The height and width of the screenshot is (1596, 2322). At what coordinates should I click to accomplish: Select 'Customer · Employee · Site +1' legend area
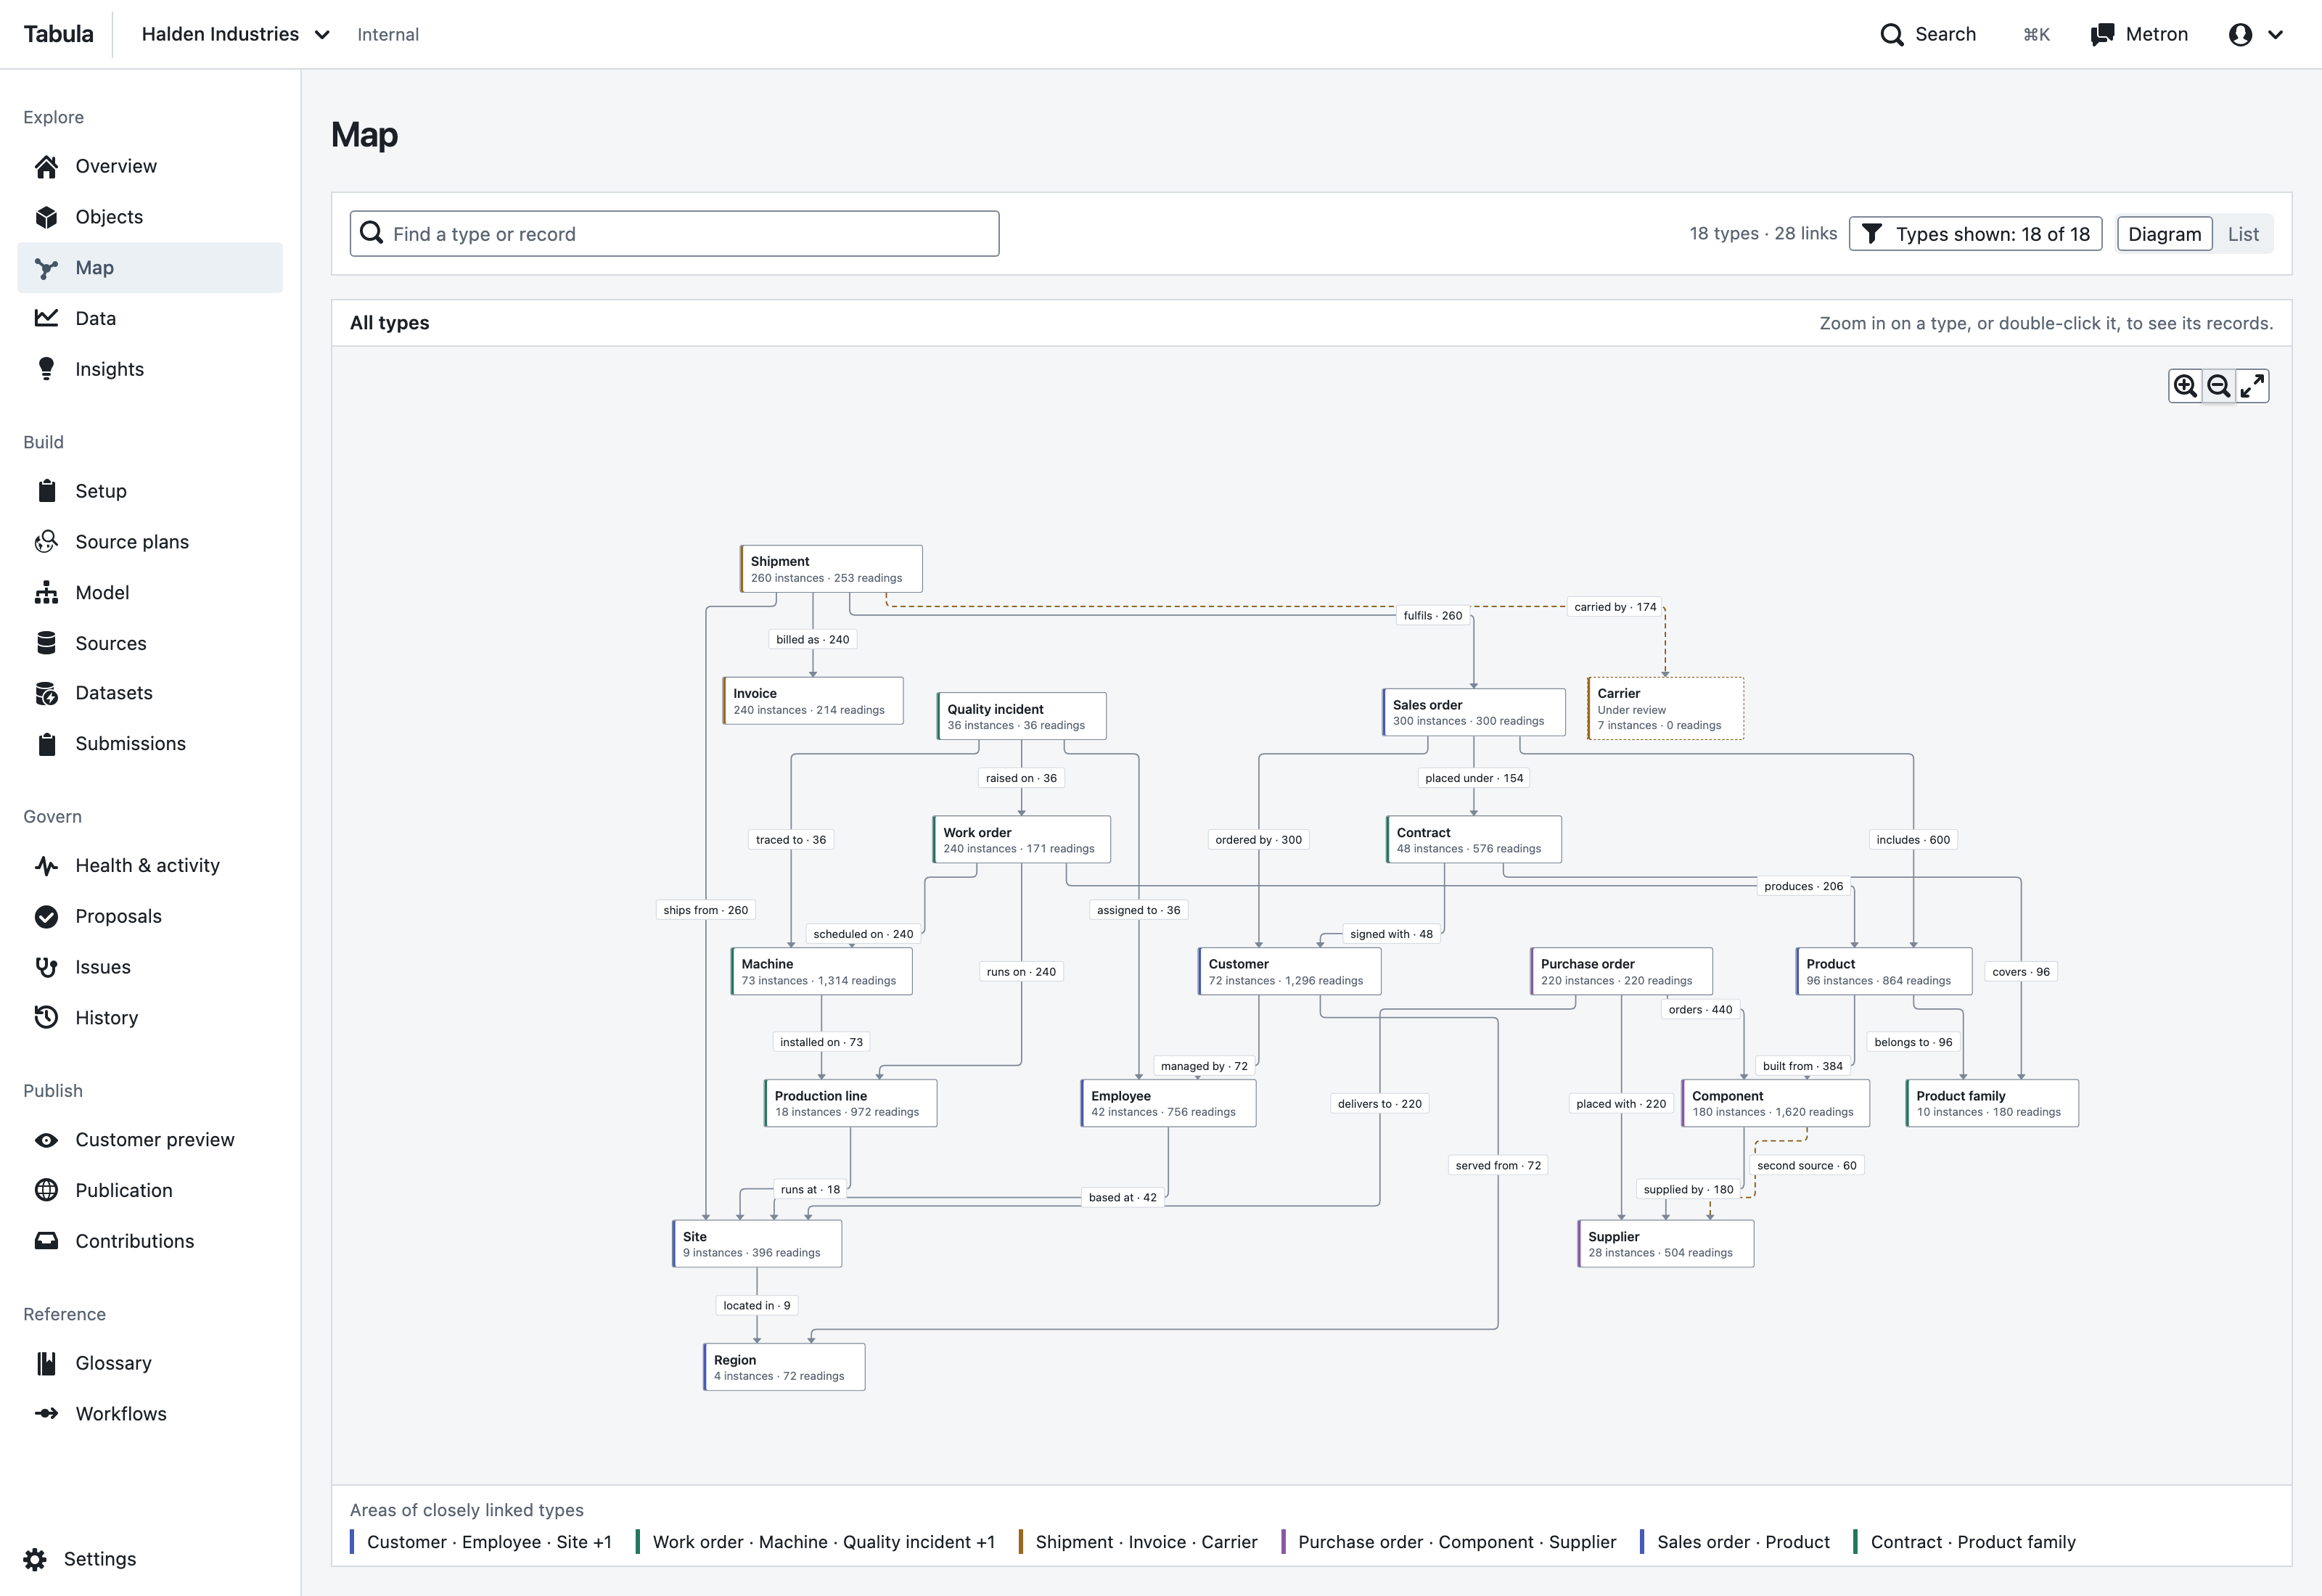pyautogui.click(x=481, y=1542)
